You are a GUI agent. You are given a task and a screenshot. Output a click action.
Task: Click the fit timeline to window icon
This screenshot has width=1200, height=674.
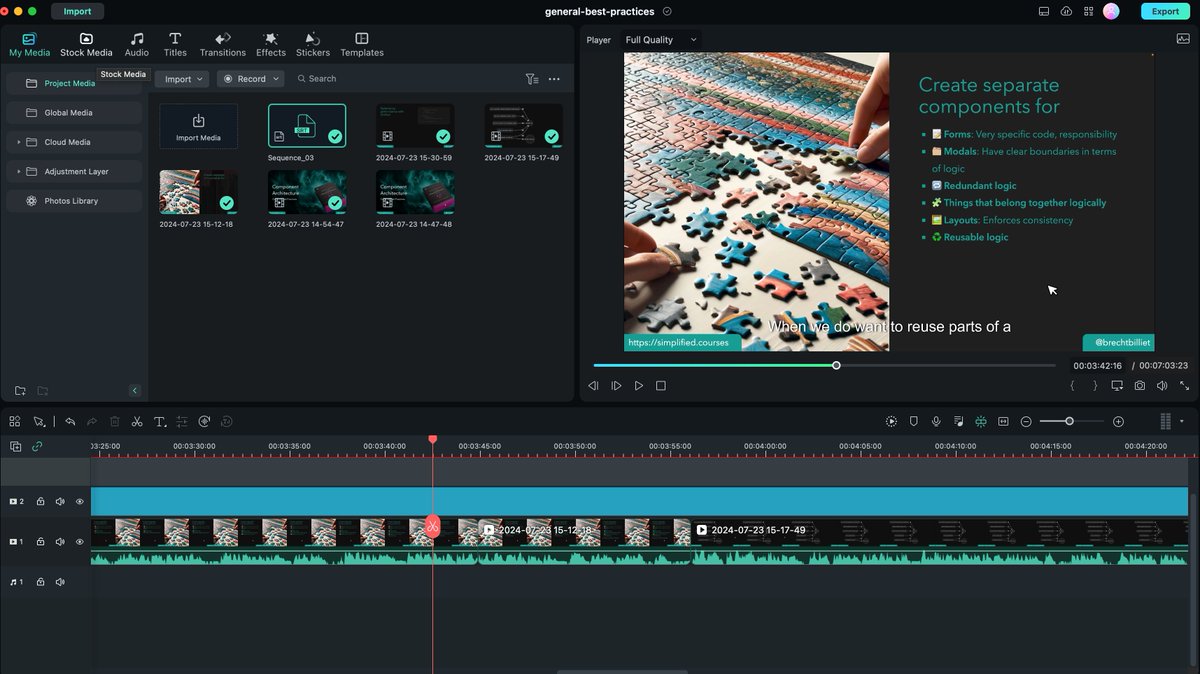(x=1003, y=422)
